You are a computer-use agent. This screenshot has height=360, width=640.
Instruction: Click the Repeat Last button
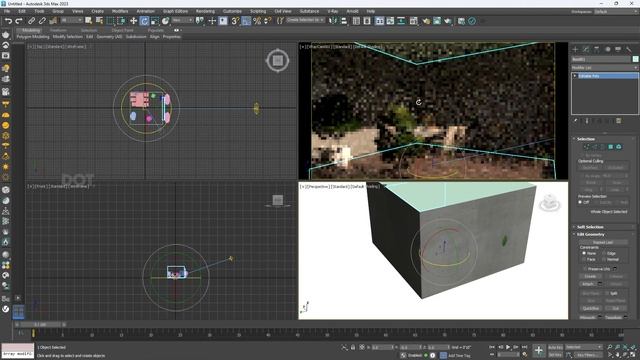pos(603,242)
